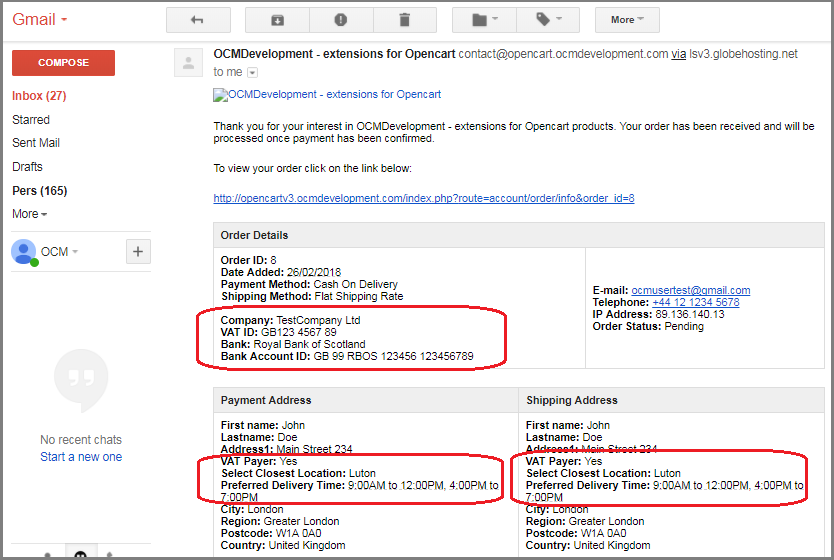Click the Hangouts quote bubble icon
Screen dimensions: 834x560
click(x=81, y=380)
